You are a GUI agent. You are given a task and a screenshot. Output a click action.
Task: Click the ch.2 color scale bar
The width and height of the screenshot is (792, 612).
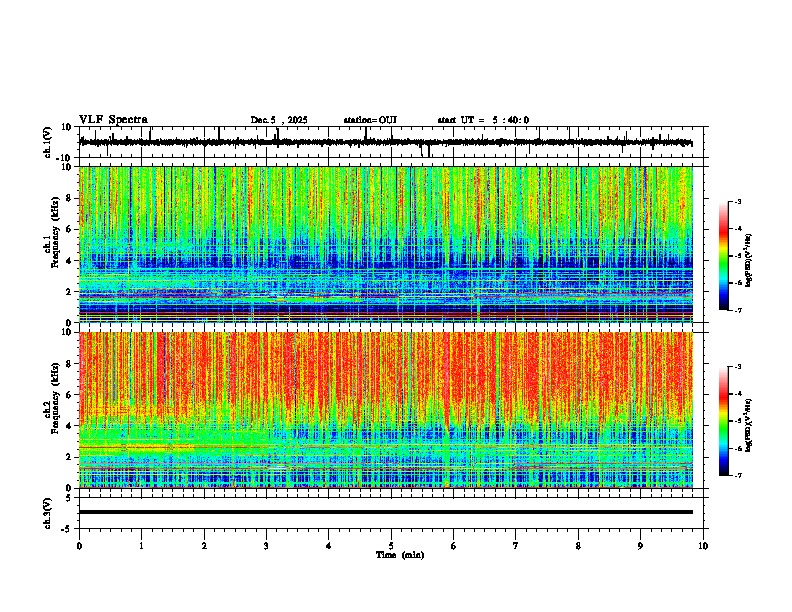coord(724,421)
